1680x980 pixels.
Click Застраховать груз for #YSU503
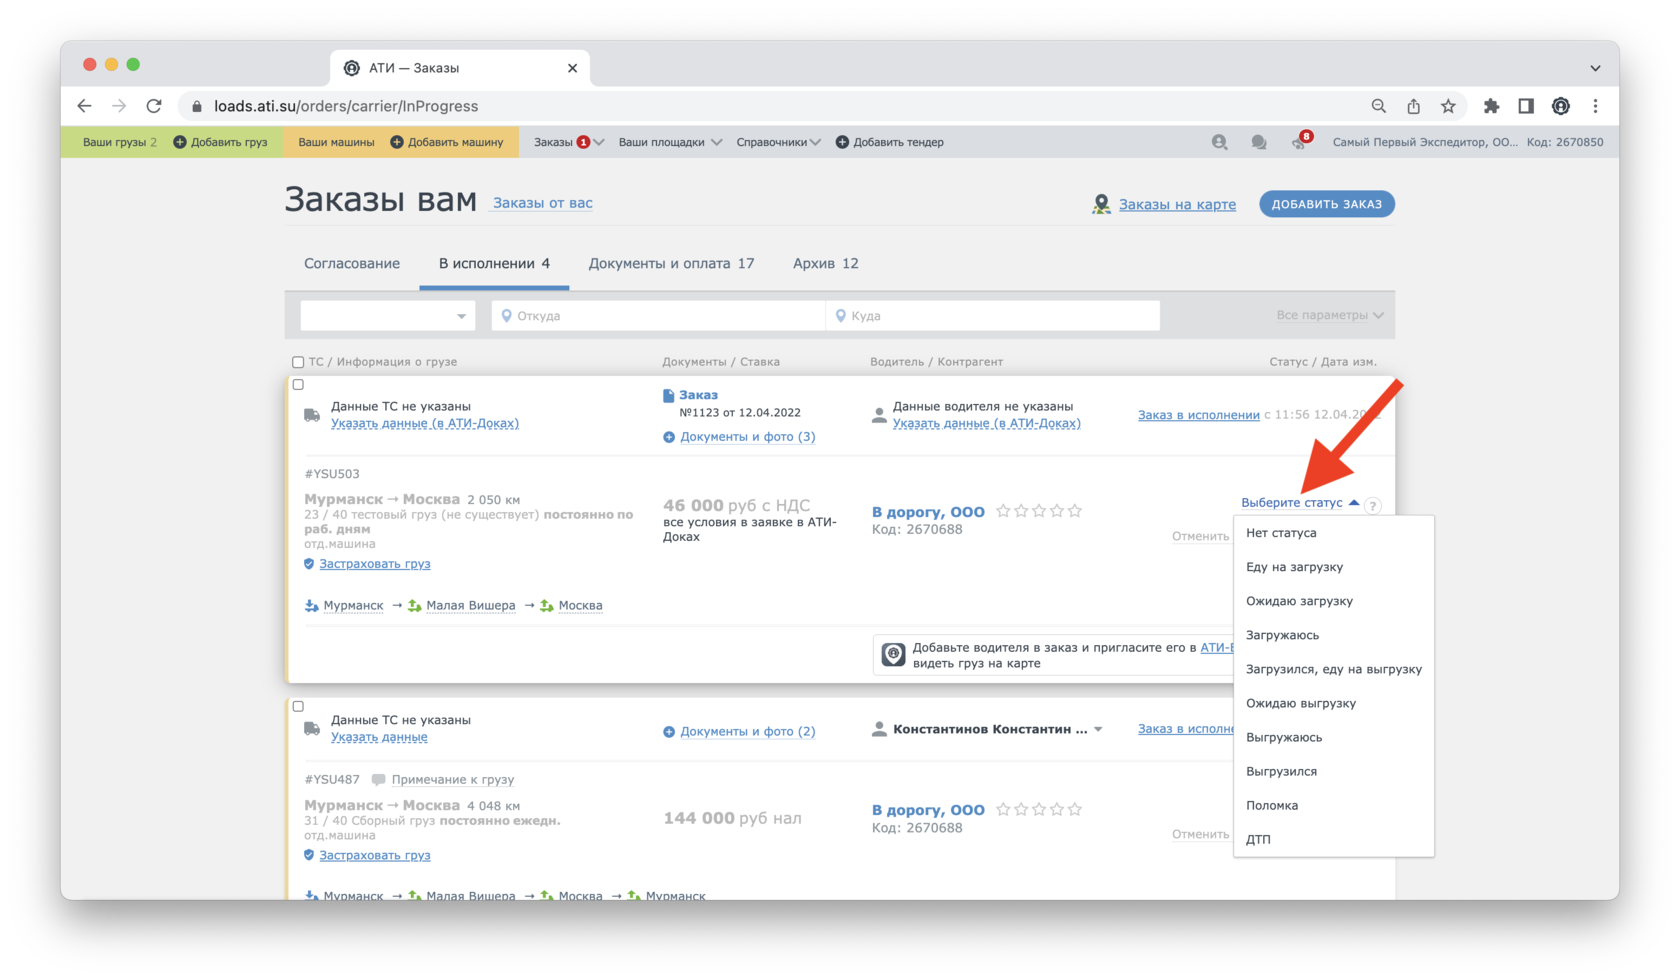[x=375, y=564]
